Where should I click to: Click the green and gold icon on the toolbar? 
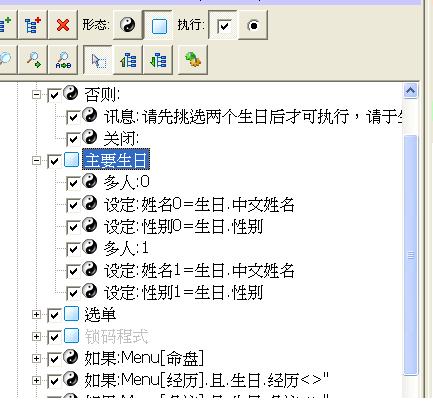193,60
